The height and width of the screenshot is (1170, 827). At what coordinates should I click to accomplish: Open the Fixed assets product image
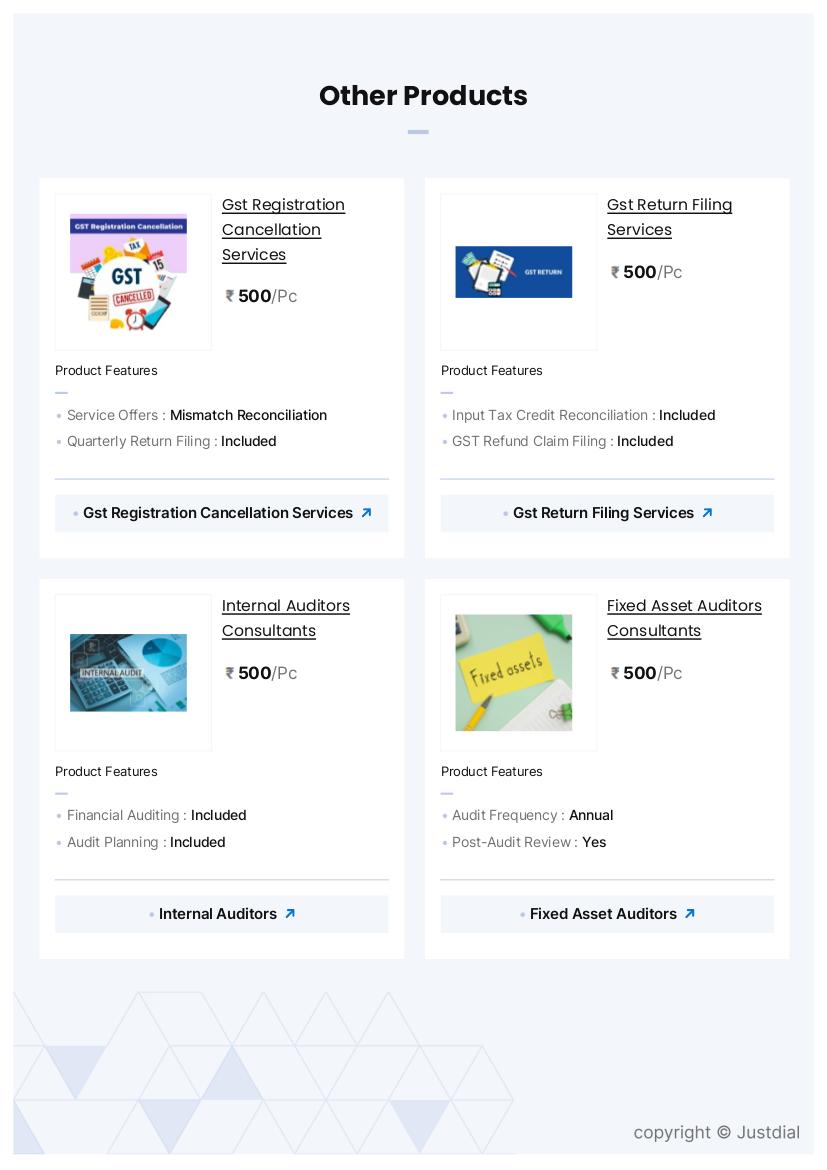(x=514, y=672)
